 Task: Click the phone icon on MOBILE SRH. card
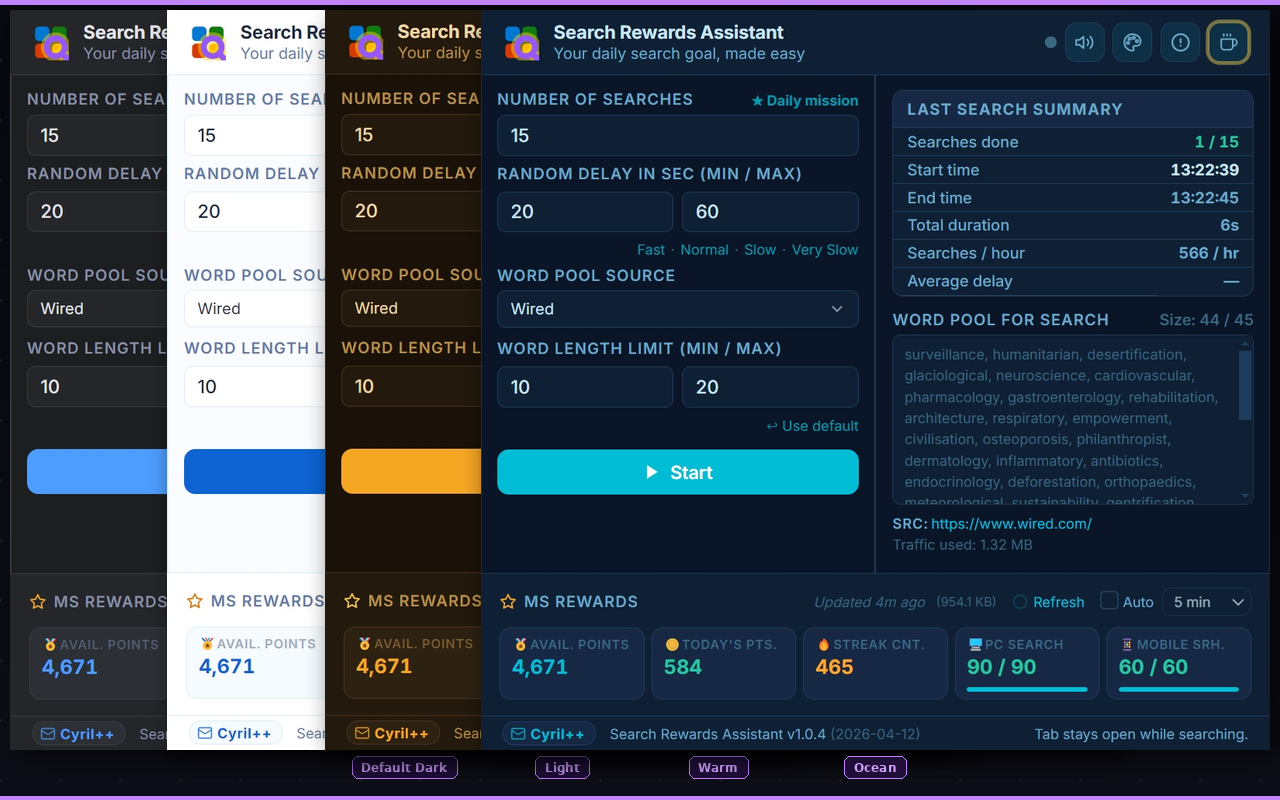(1127, 645)
